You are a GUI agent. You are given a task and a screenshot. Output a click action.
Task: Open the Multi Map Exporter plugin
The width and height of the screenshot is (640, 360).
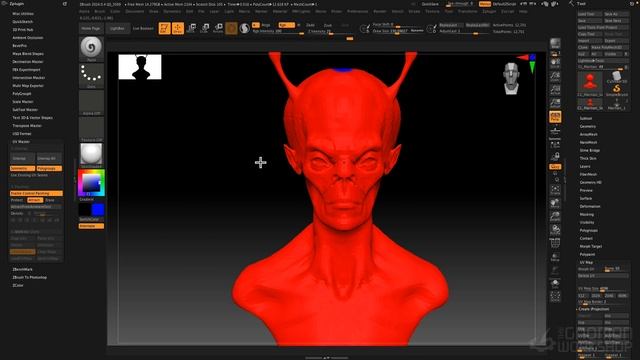tap(28, 86)
